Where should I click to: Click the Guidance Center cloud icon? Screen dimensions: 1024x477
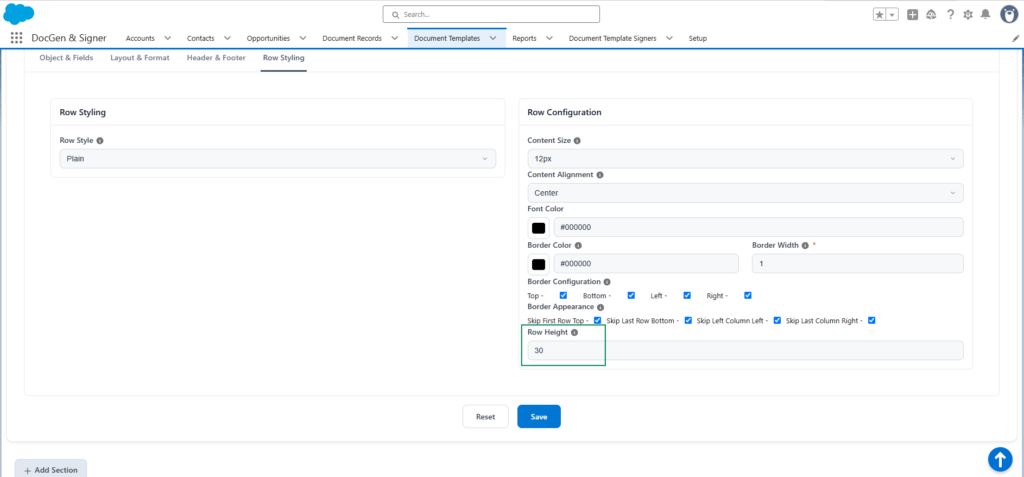coord(932,14)
